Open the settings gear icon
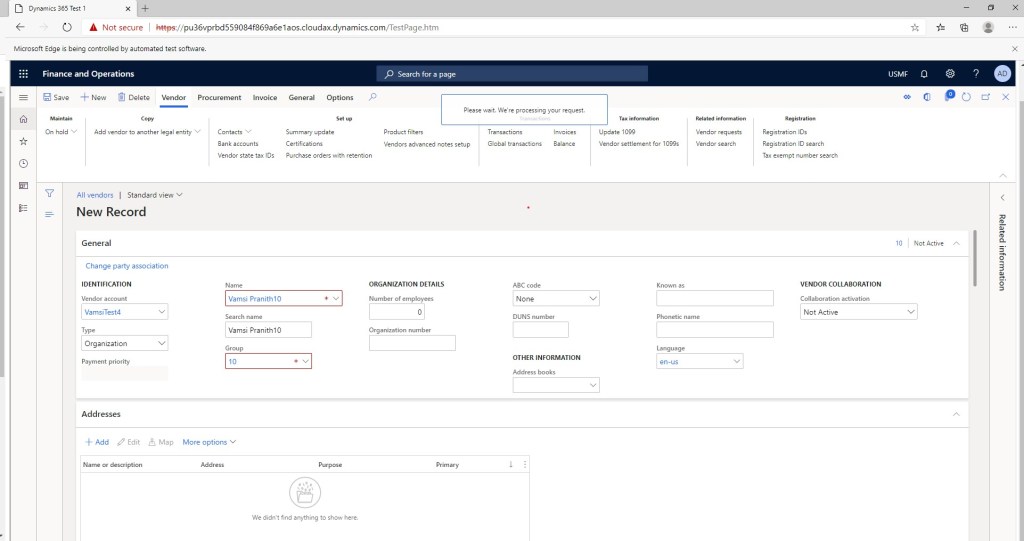This screenshot has width=1024, height=541. pos(950,74)
